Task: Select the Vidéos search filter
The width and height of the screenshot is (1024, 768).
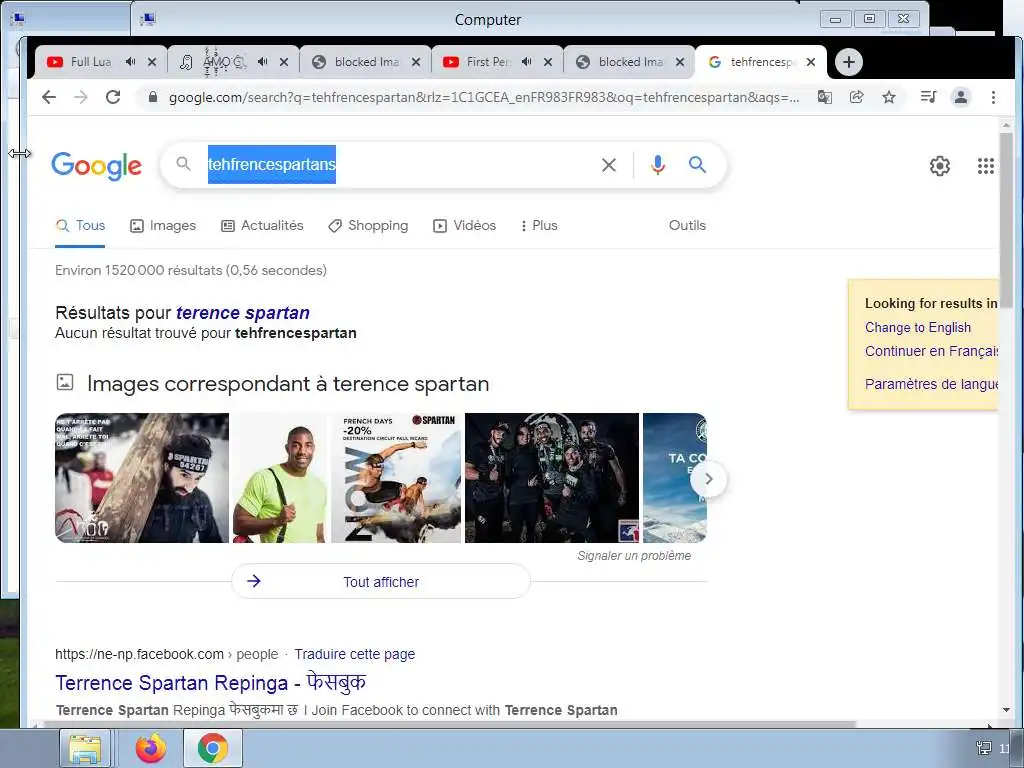Action: coord(464,226)
